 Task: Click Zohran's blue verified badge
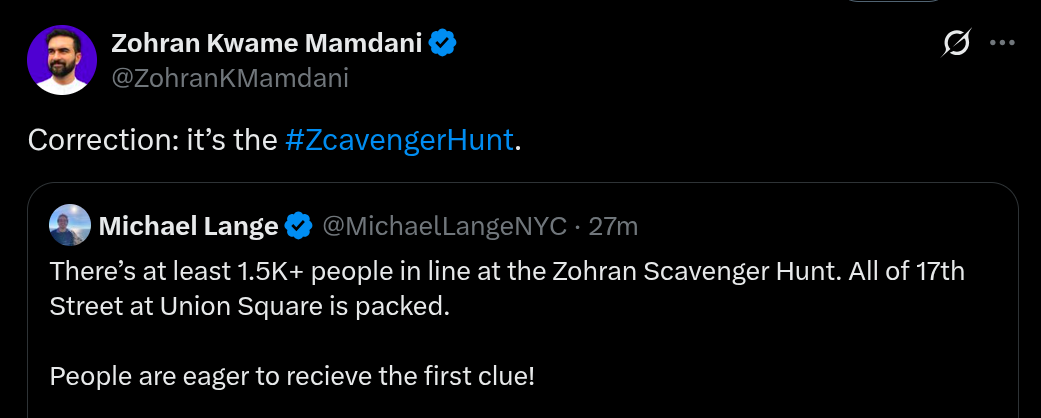coord(443,43)
